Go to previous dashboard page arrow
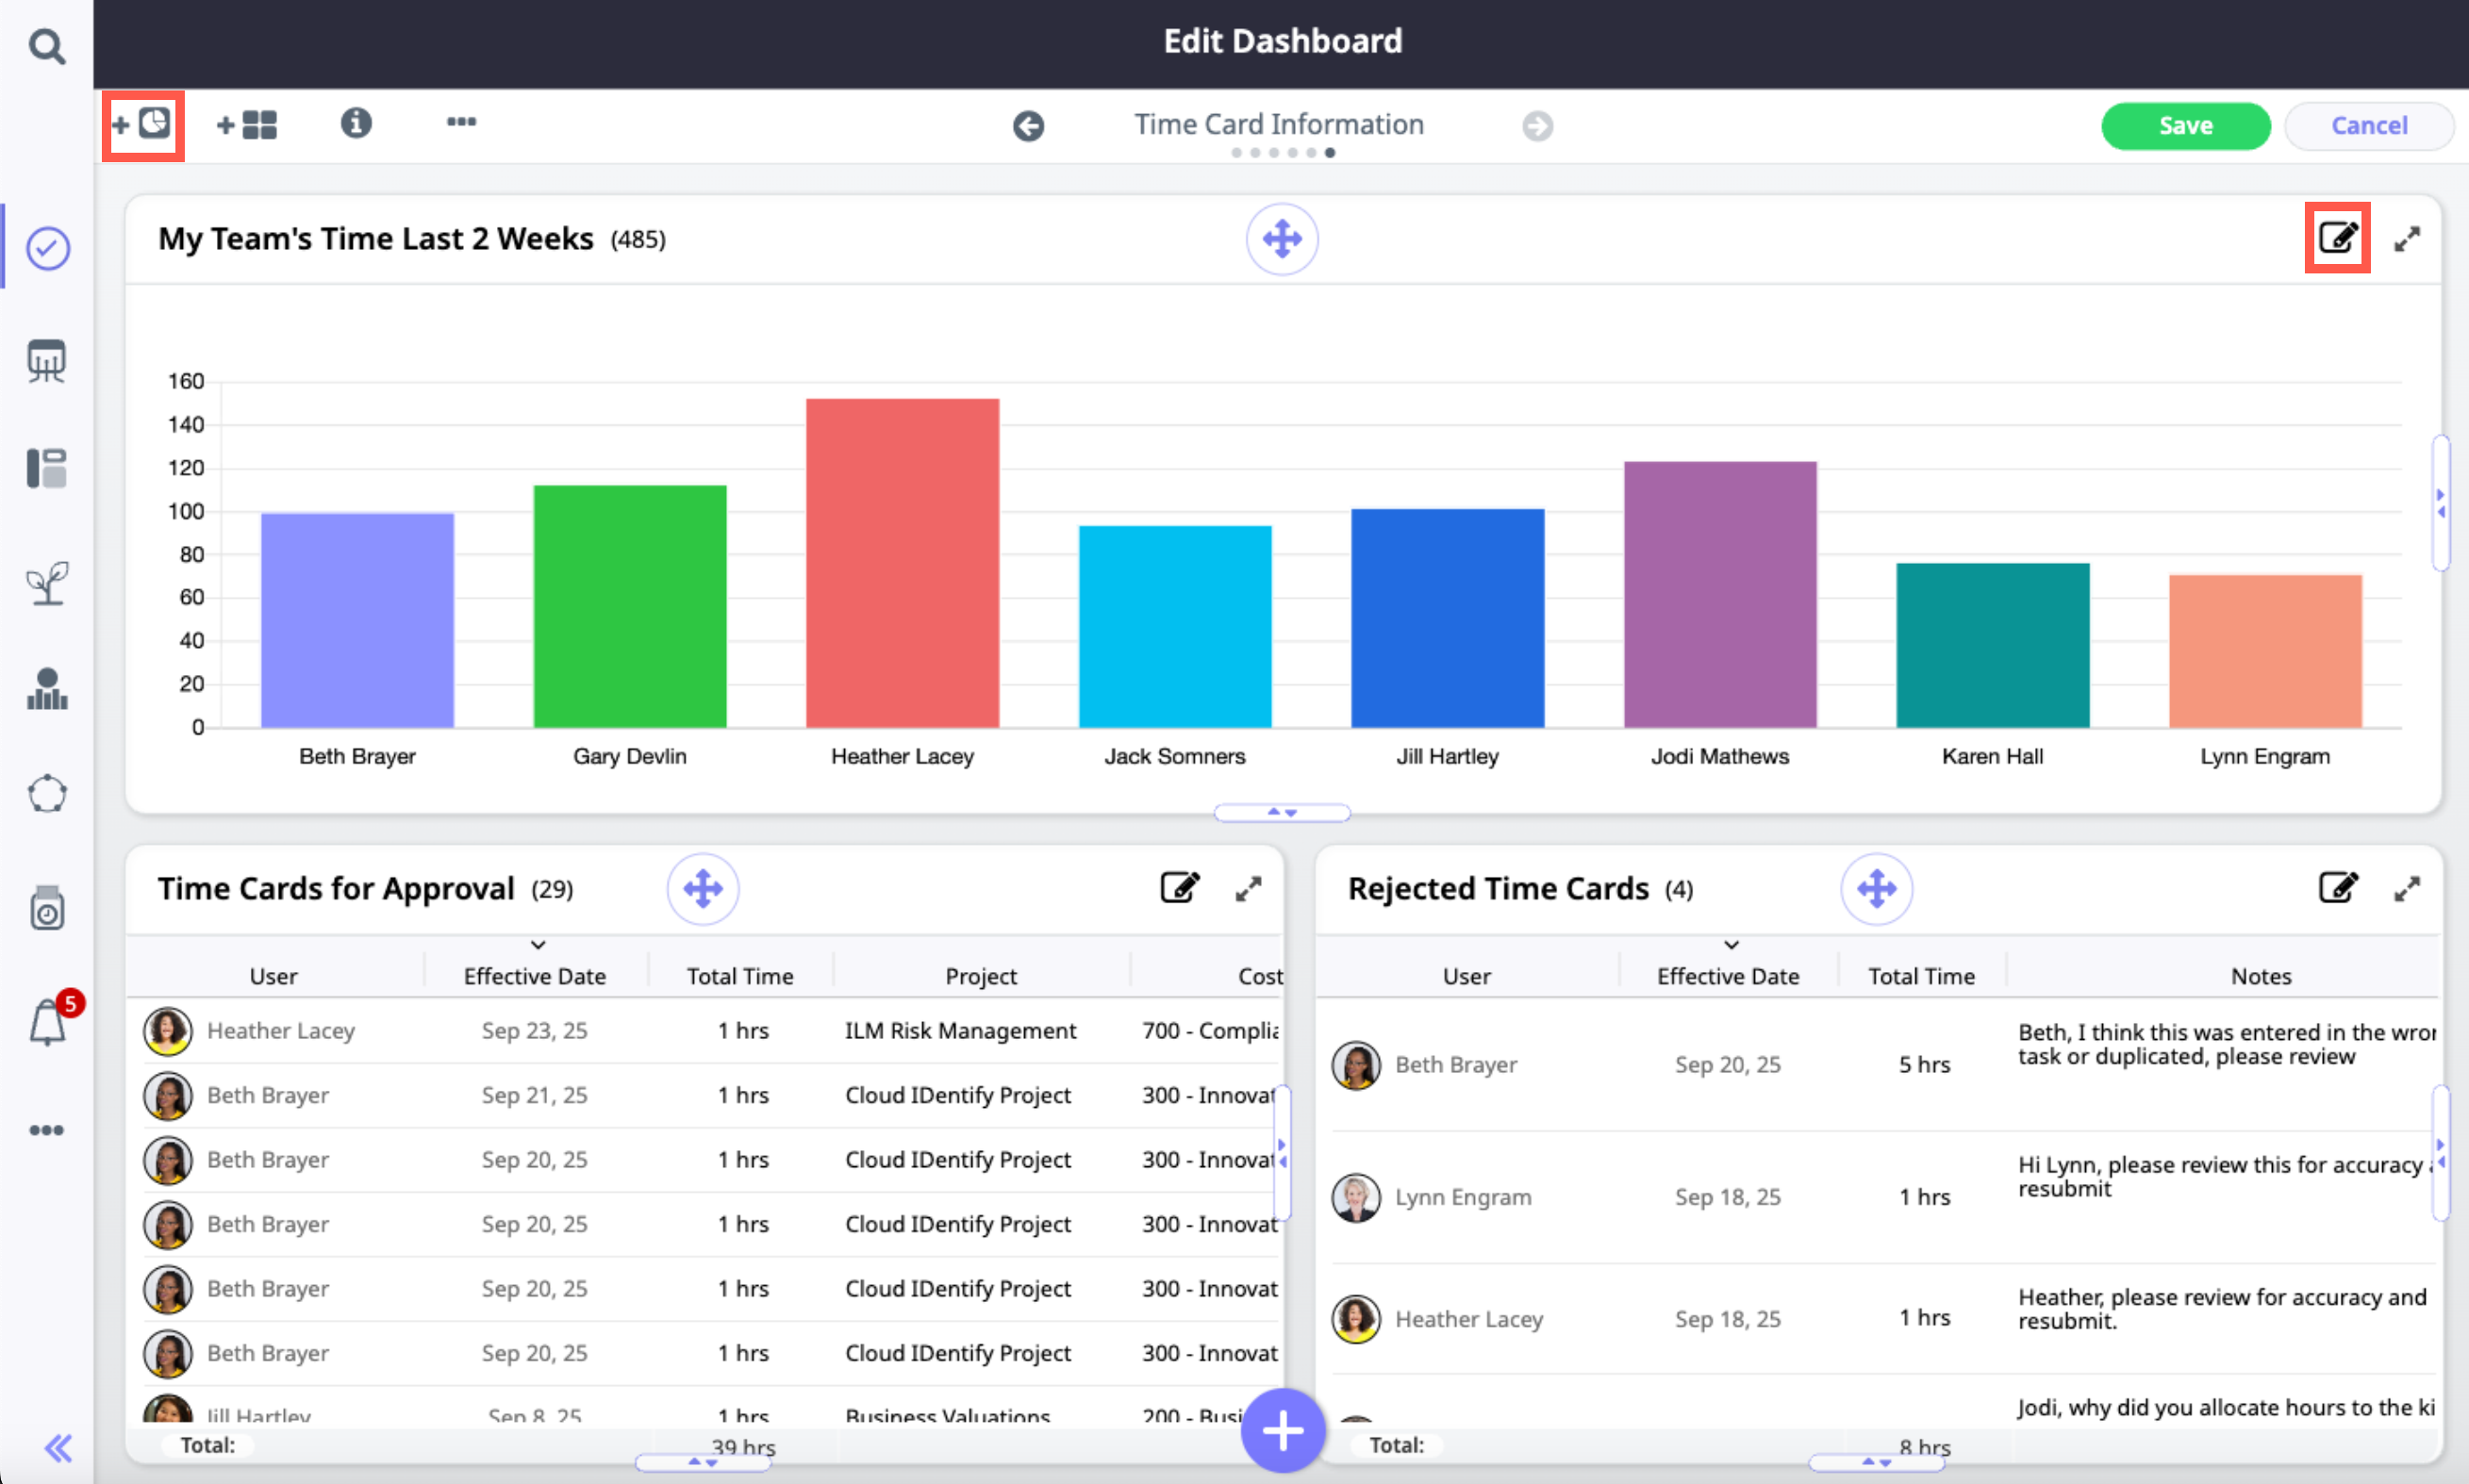 1028,126
